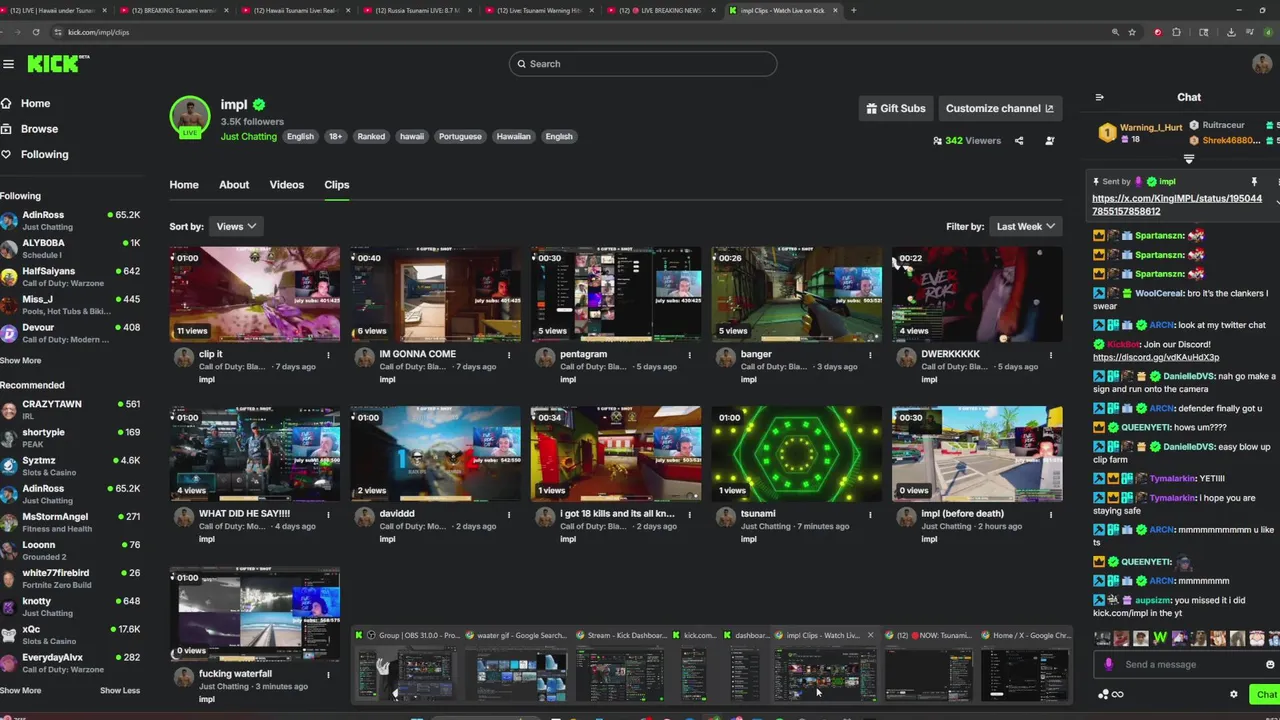Play the 'tsunami' clip thumbnail
This screenshot has height=720, width=1280.
click(797, 454)
